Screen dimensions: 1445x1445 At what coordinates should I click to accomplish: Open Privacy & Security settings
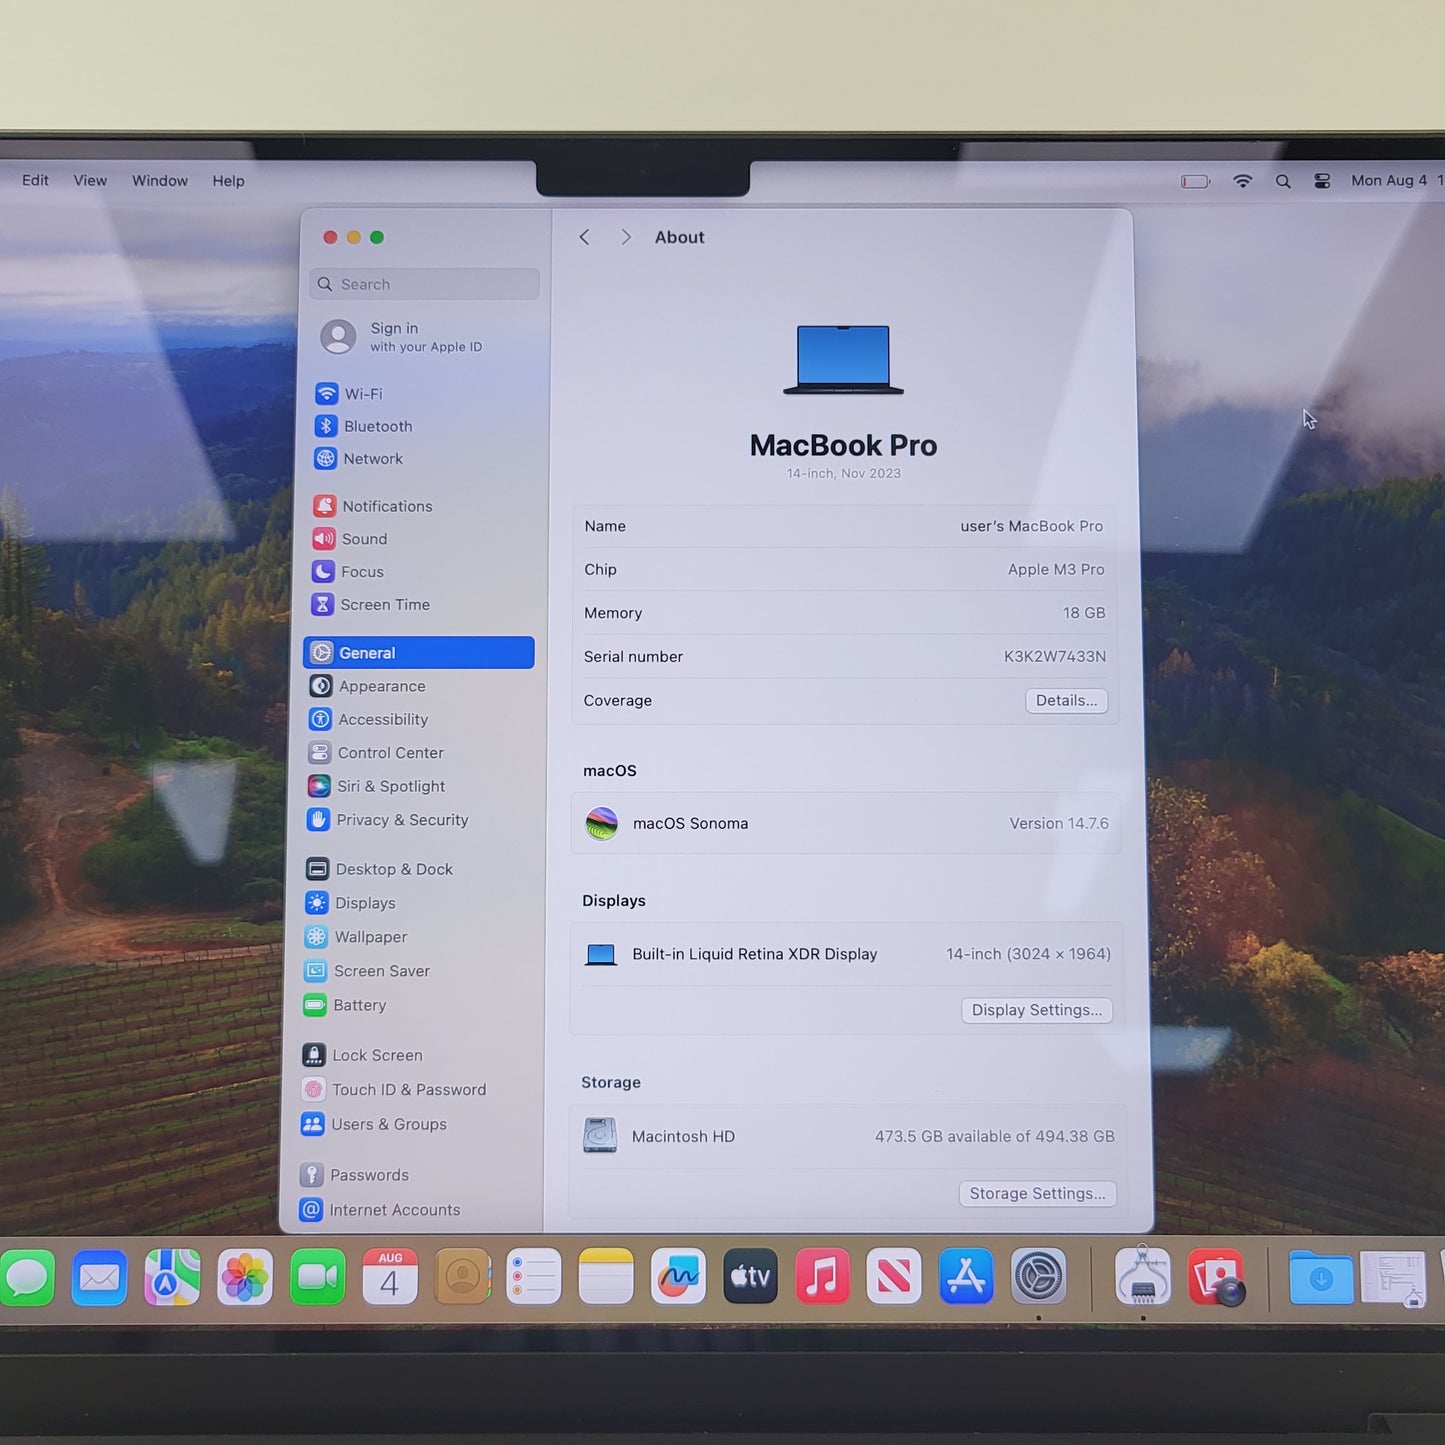coord(388,820)
